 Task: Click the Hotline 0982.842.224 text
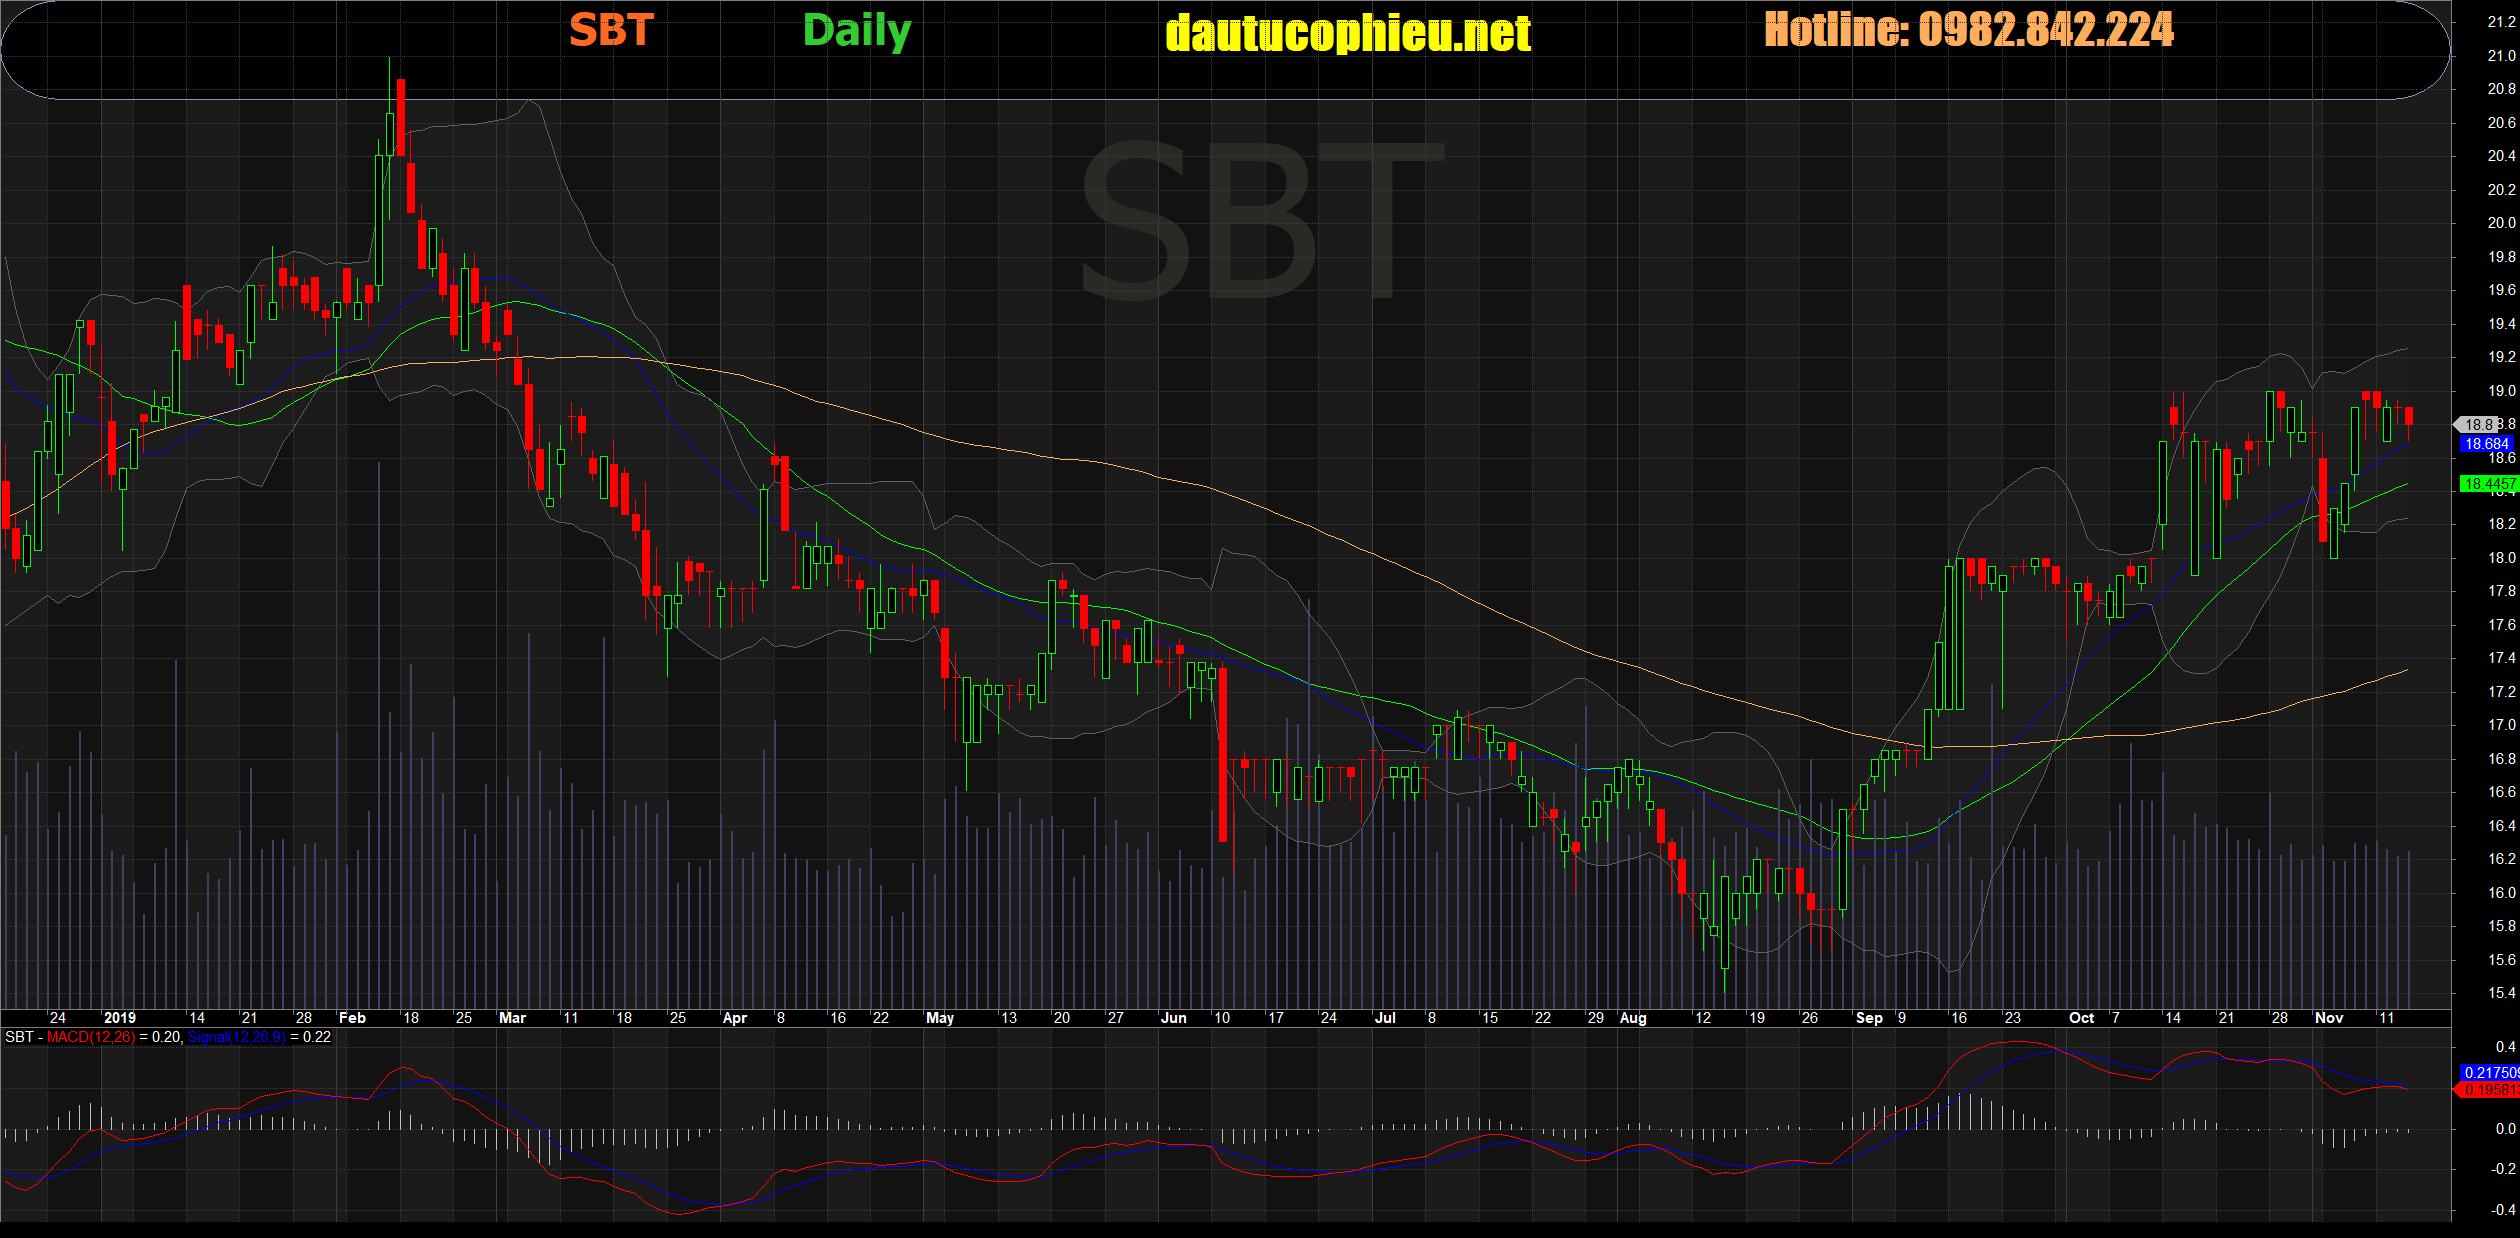pyautogui.click(x=1968, y=30)
